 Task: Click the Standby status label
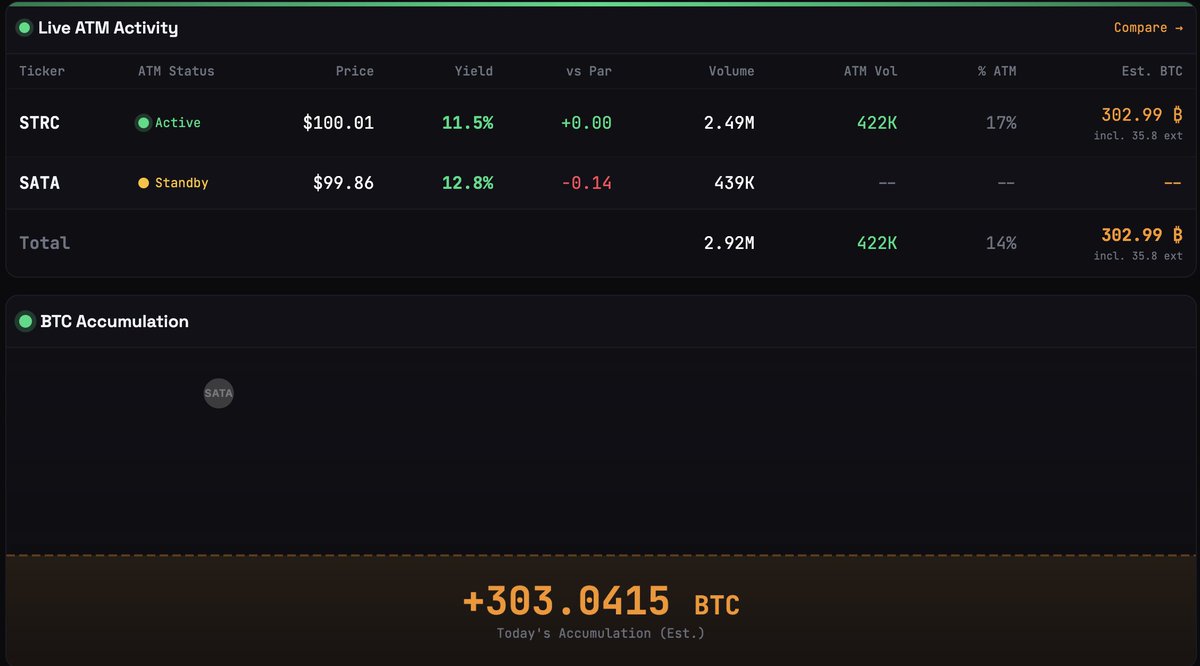181,183
